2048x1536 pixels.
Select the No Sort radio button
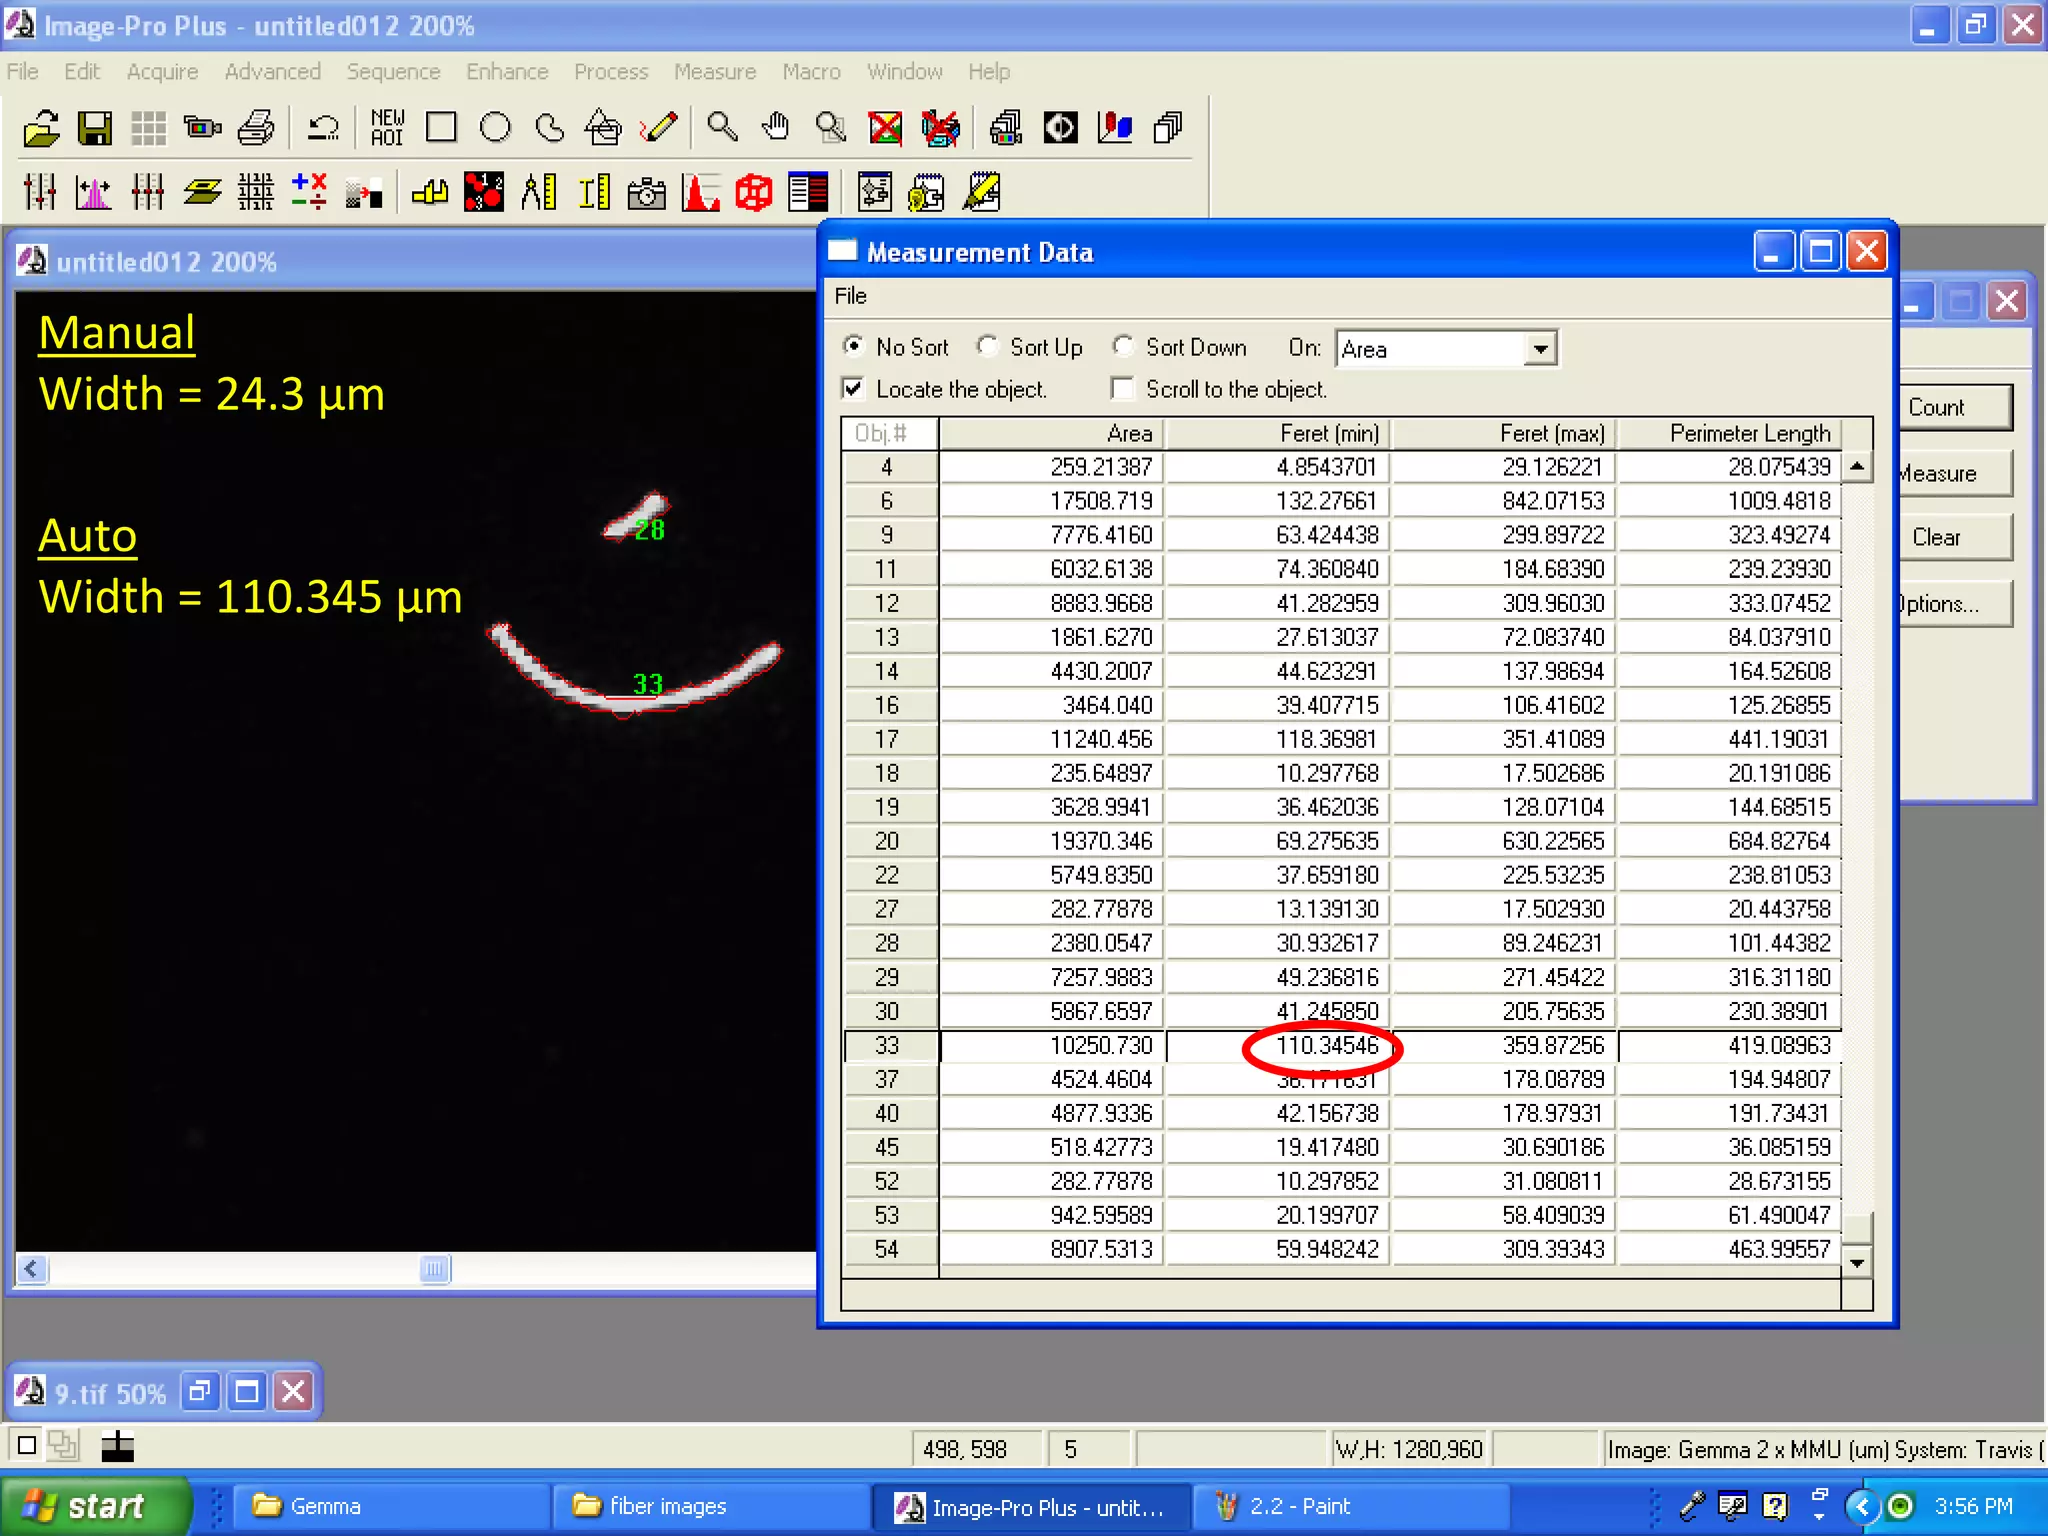[x=853, y=346]
